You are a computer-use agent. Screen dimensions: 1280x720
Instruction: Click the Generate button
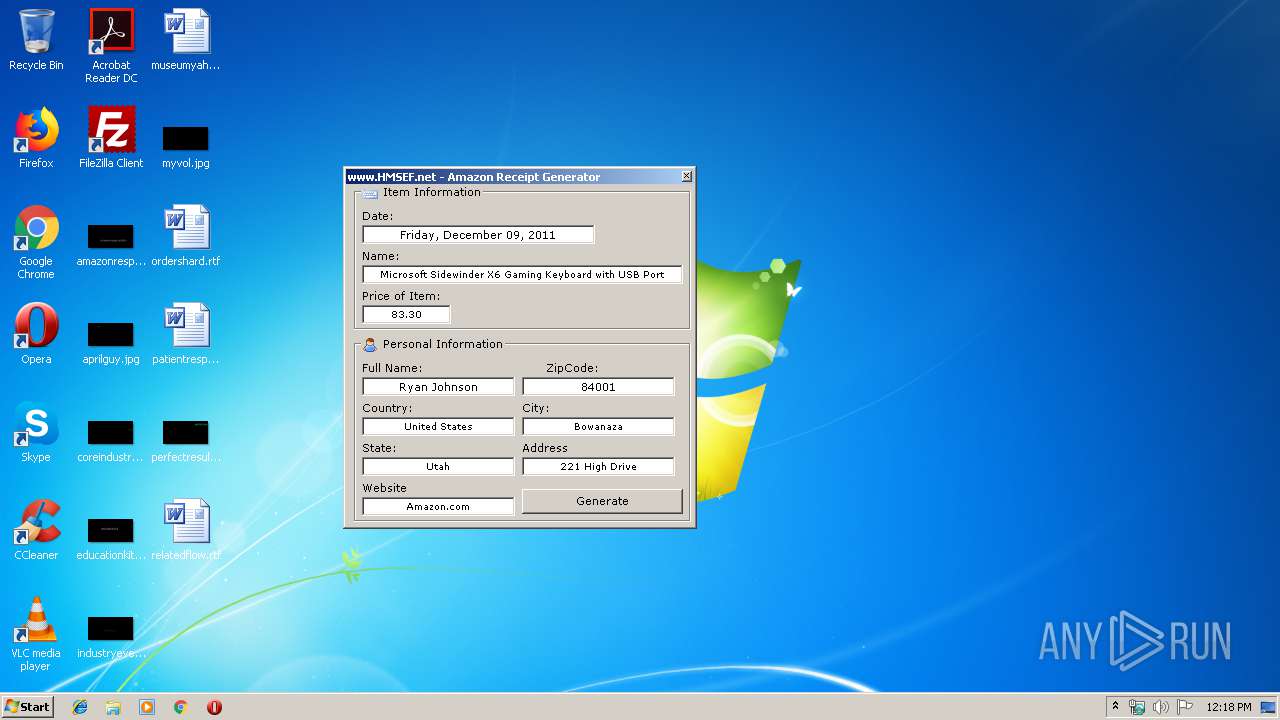pos(602,501)
